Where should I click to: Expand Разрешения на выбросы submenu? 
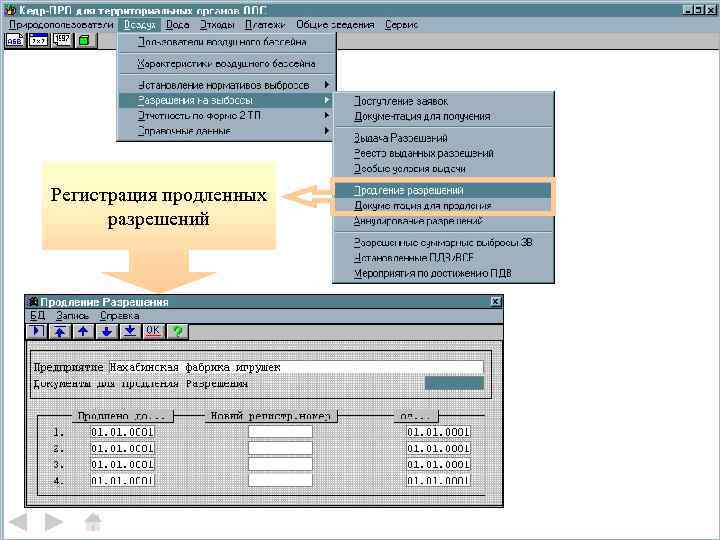pos(227,100)
